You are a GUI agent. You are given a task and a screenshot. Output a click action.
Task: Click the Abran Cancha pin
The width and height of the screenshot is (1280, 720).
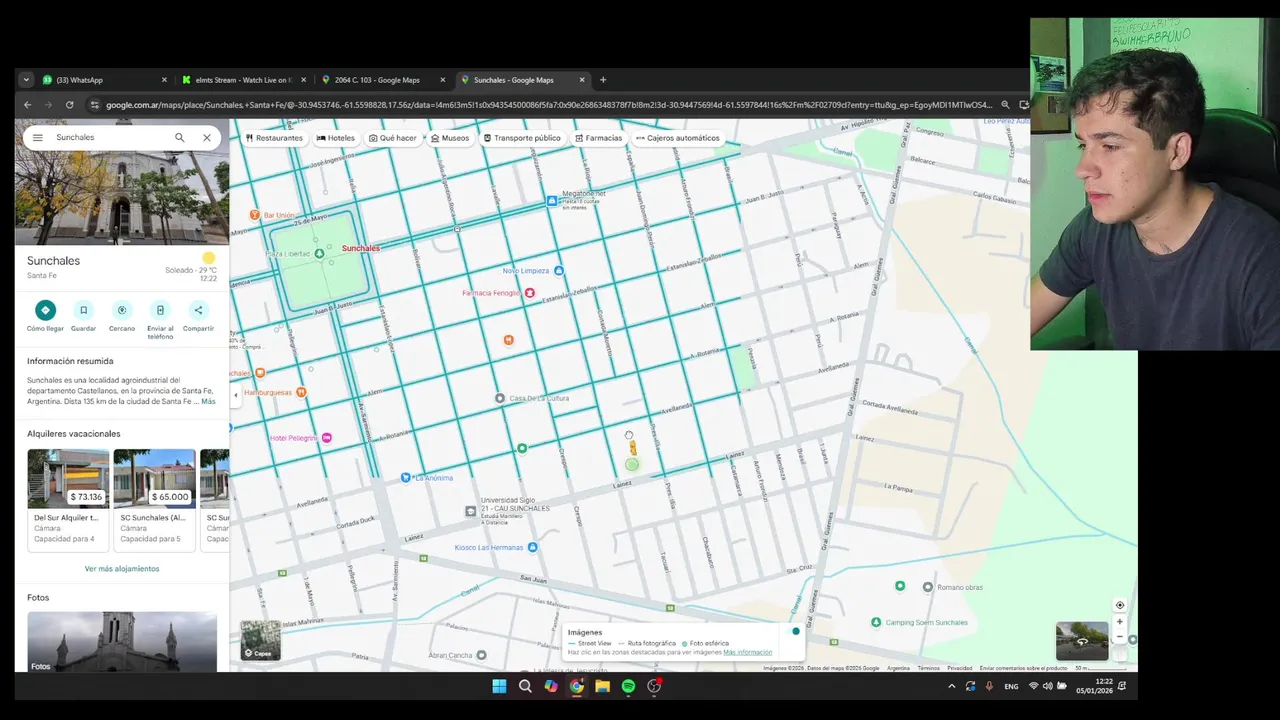481,655
